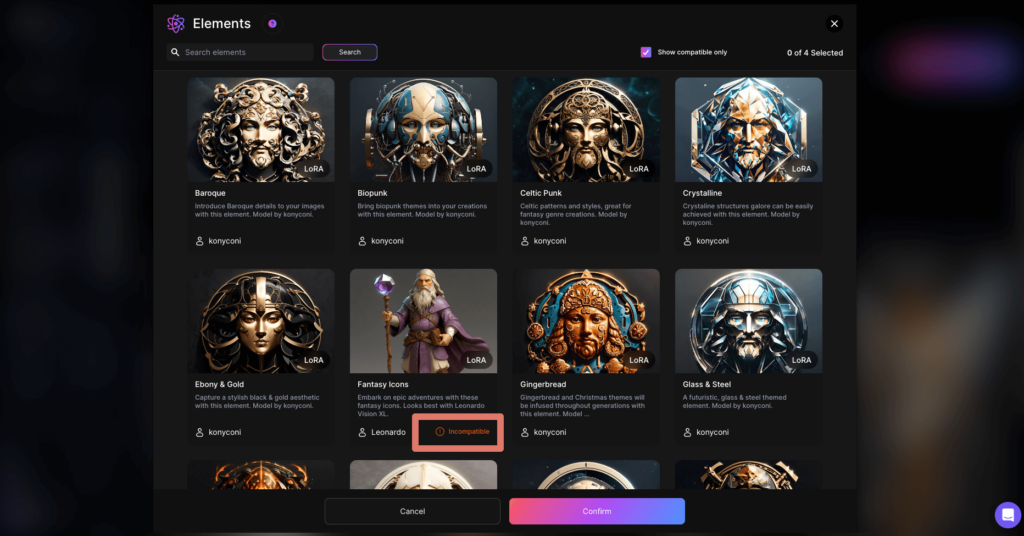The width and height of the screenshot is (1024, 536).
Task: Close the Elements dialog with X
Action: (x=834, y=24)
